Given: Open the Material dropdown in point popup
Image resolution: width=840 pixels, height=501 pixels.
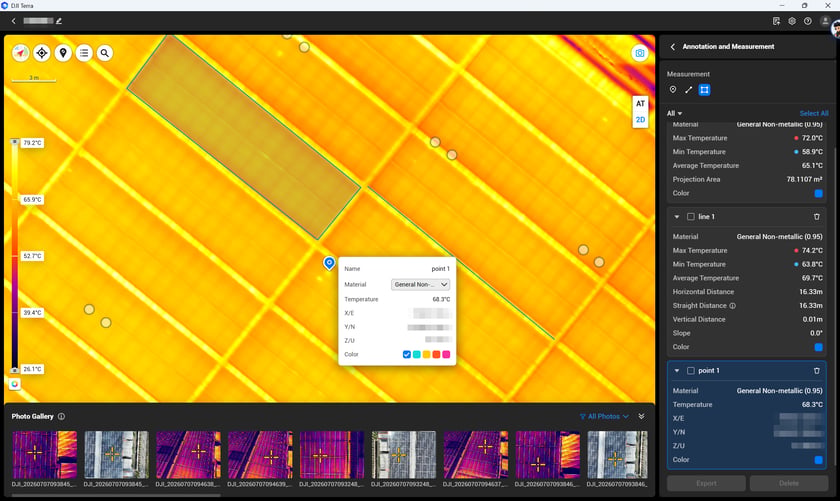Looking at the screenshot, I should tap(421, 285).
